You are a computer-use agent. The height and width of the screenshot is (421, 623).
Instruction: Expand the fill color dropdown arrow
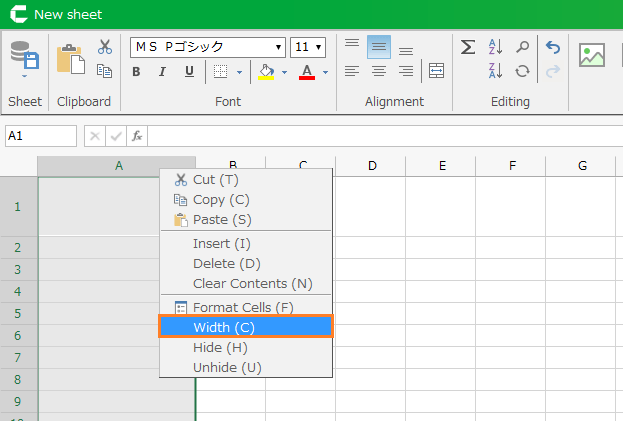[x=284, y=72]
